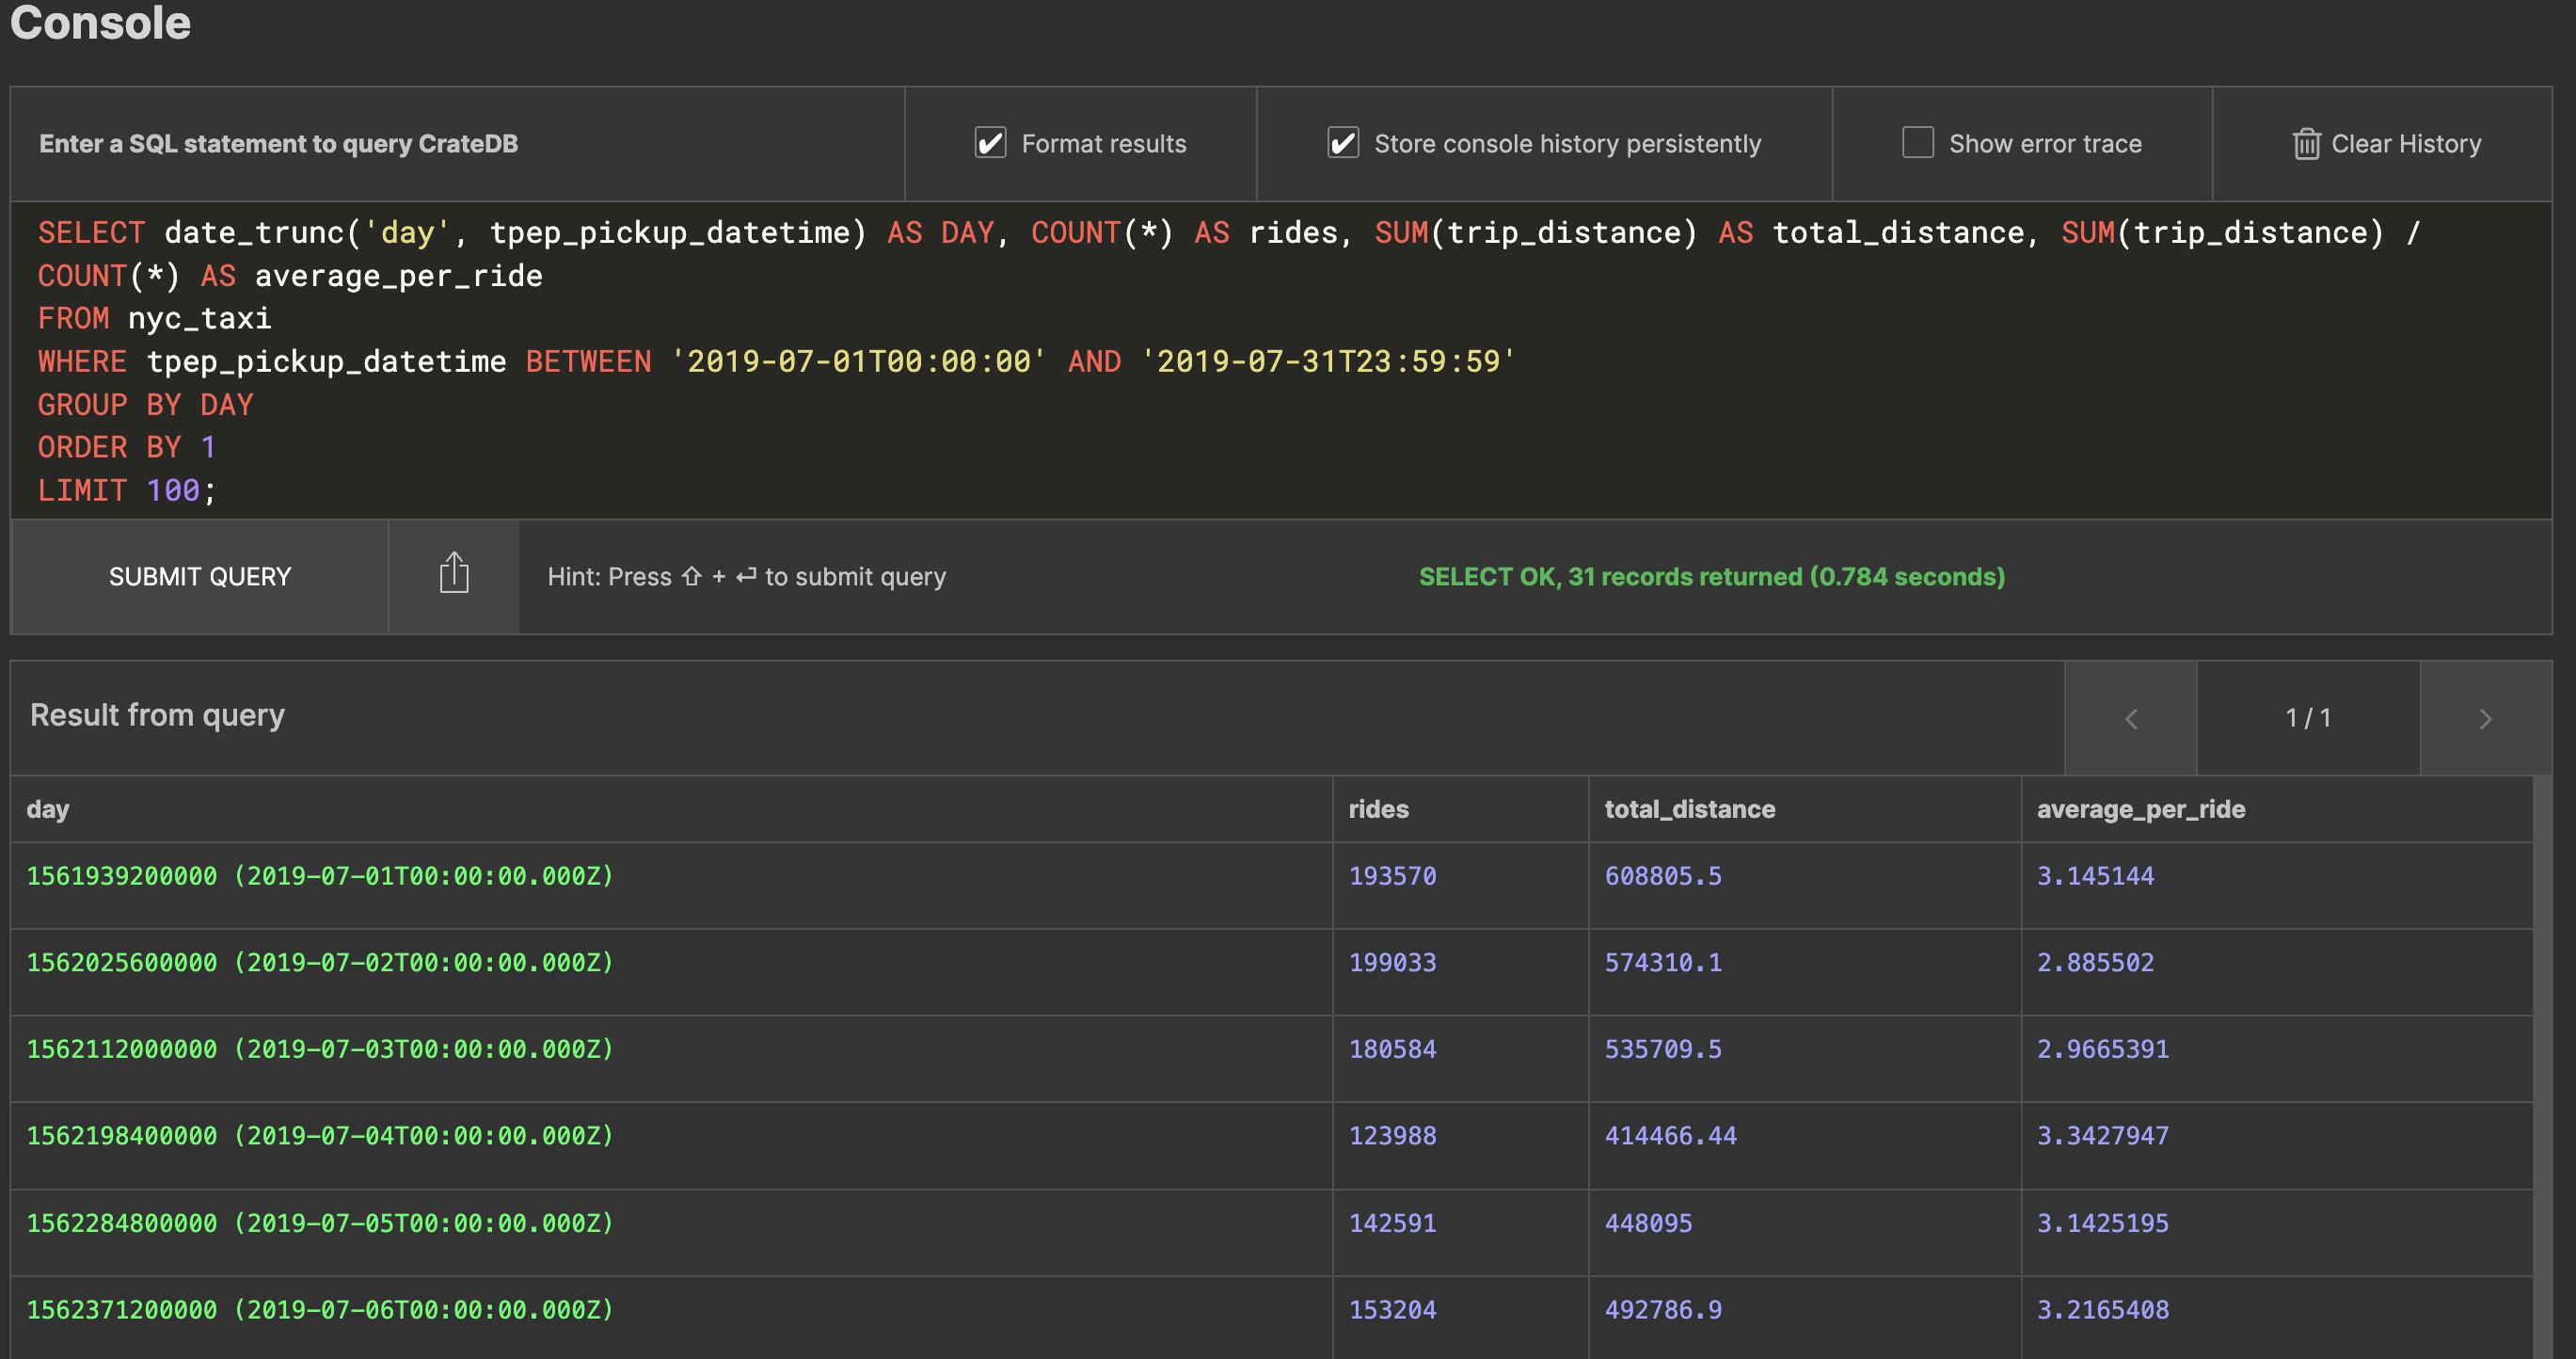Click the '1 / 1' page indicator
The height and width of the screenshot is (1359, 2576).
tap(2308, 718)
